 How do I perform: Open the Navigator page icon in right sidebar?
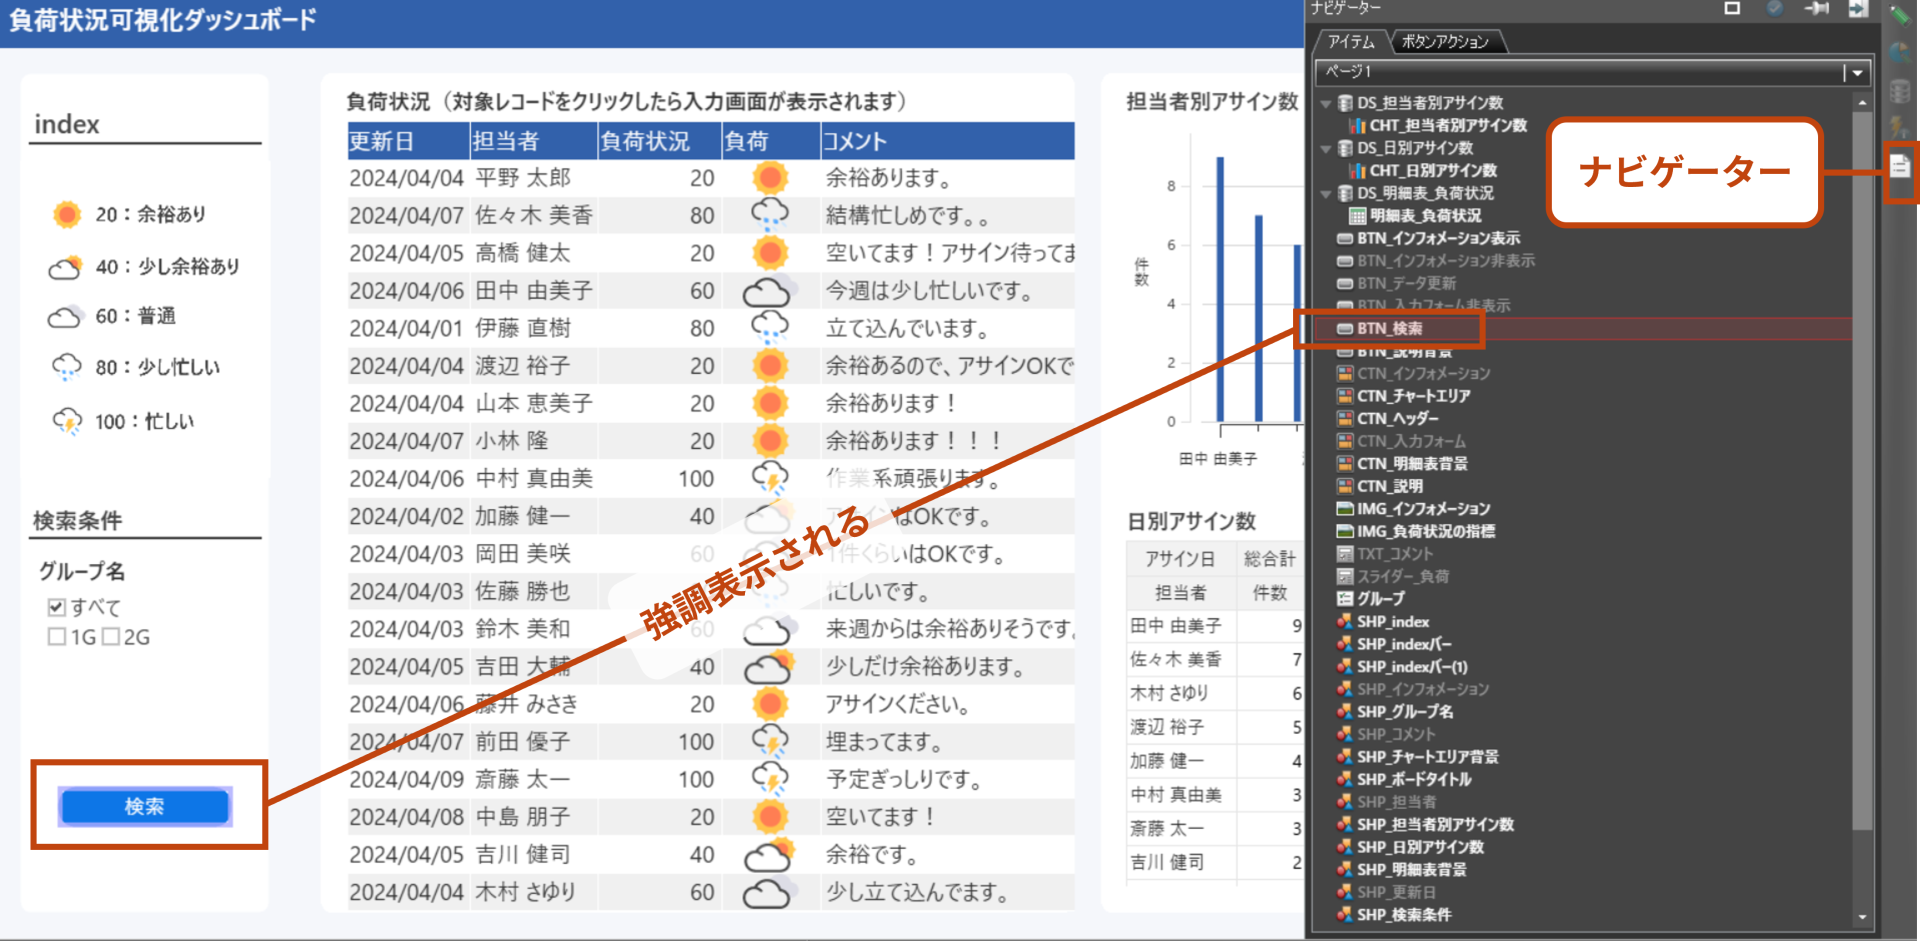[1900, 166]
